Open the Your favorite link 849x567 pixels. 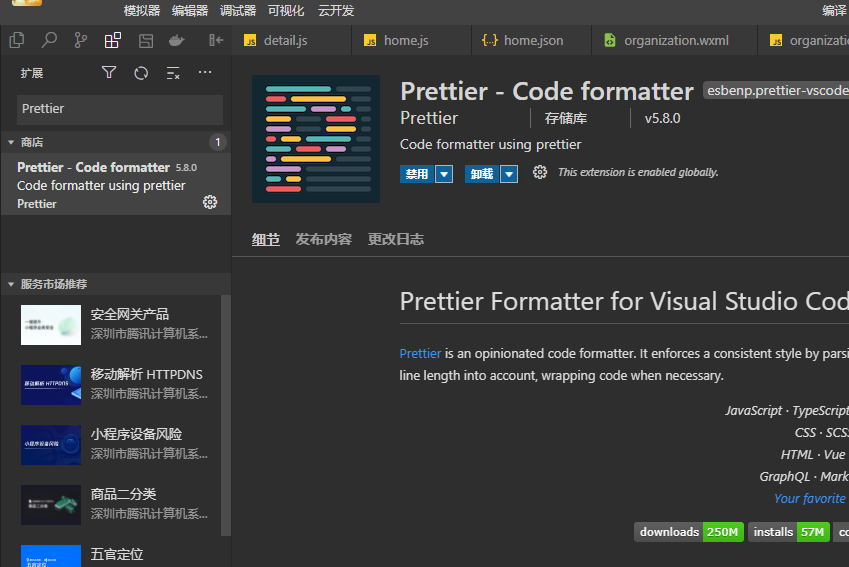pyautogui.click(x=810, y=499)
